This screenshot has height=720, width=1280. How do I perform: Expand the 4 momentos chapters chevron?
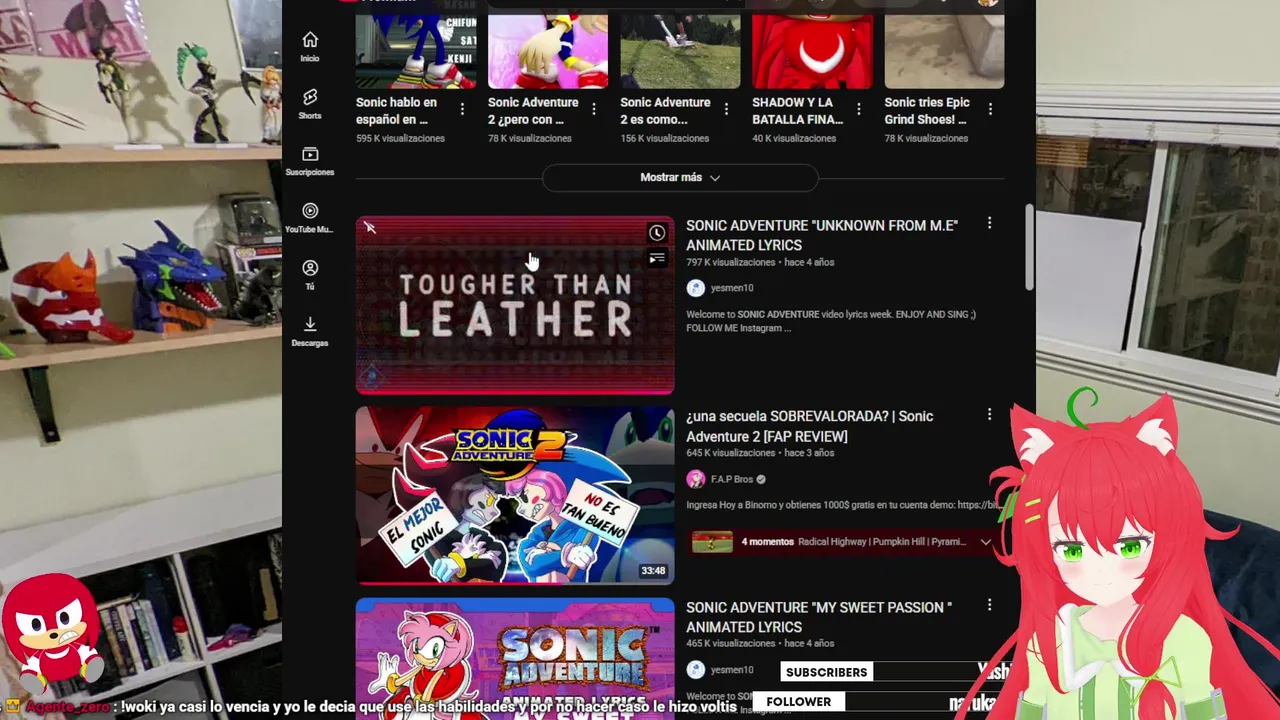coord(985,542)
